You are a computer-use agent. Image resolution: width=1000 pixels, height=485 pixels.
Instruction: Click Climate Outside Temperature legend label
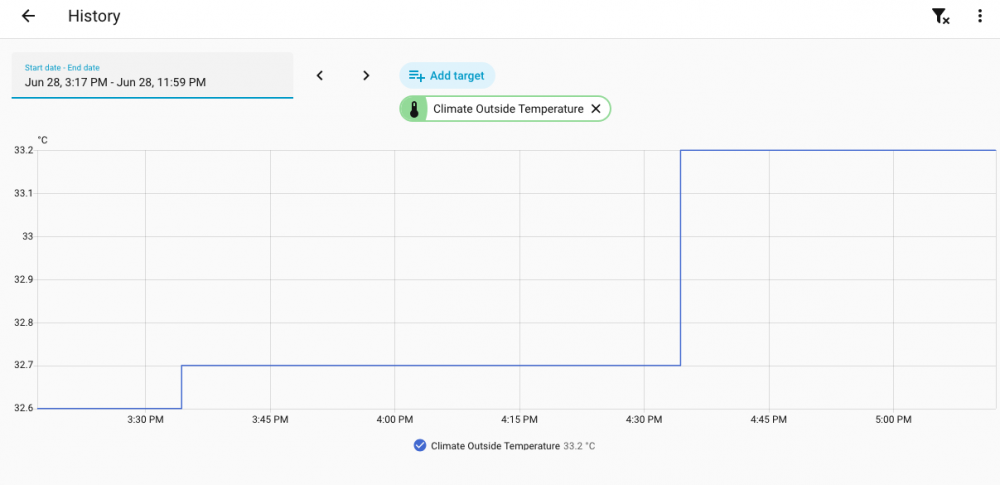(x=496, y=446)
